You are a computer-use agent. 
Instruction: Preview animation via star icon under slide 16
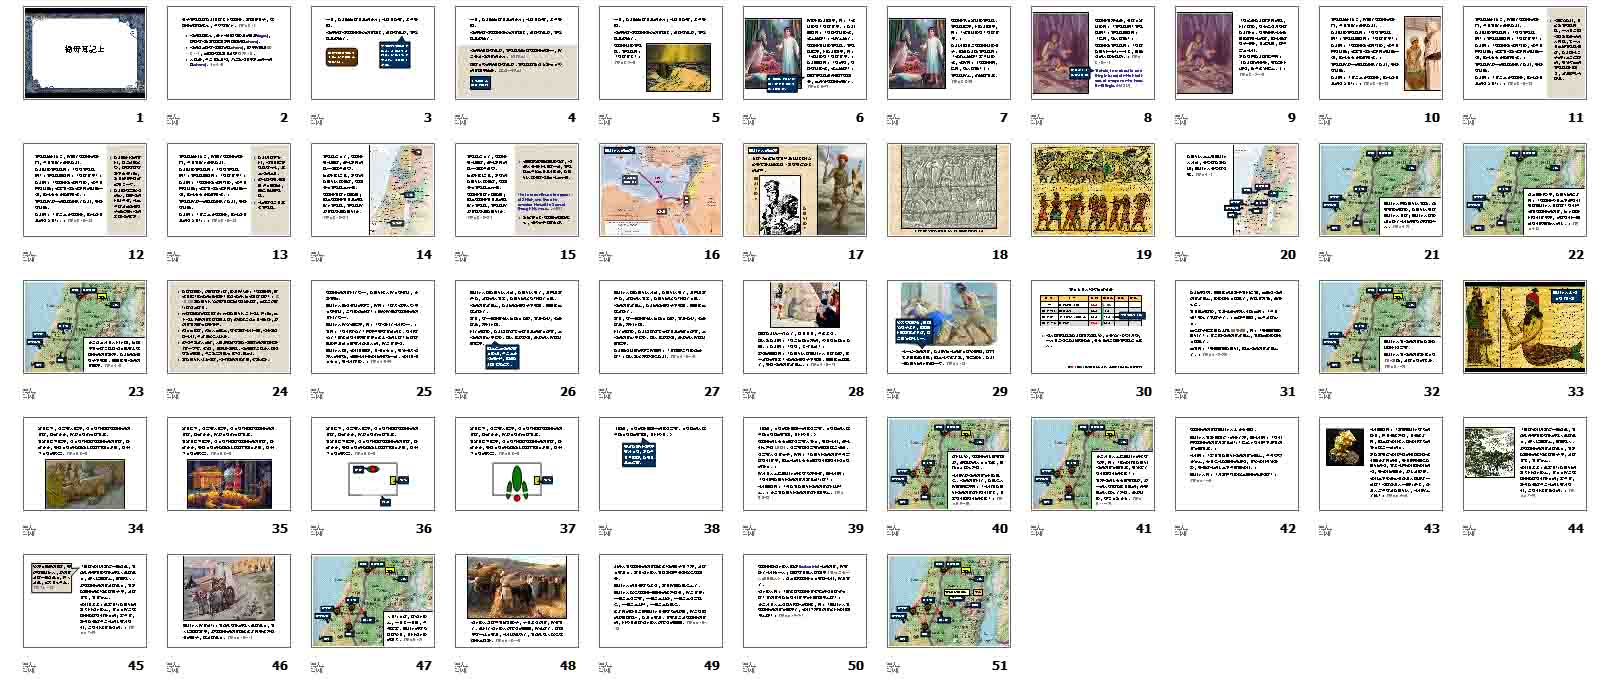(x=605, y=255)
